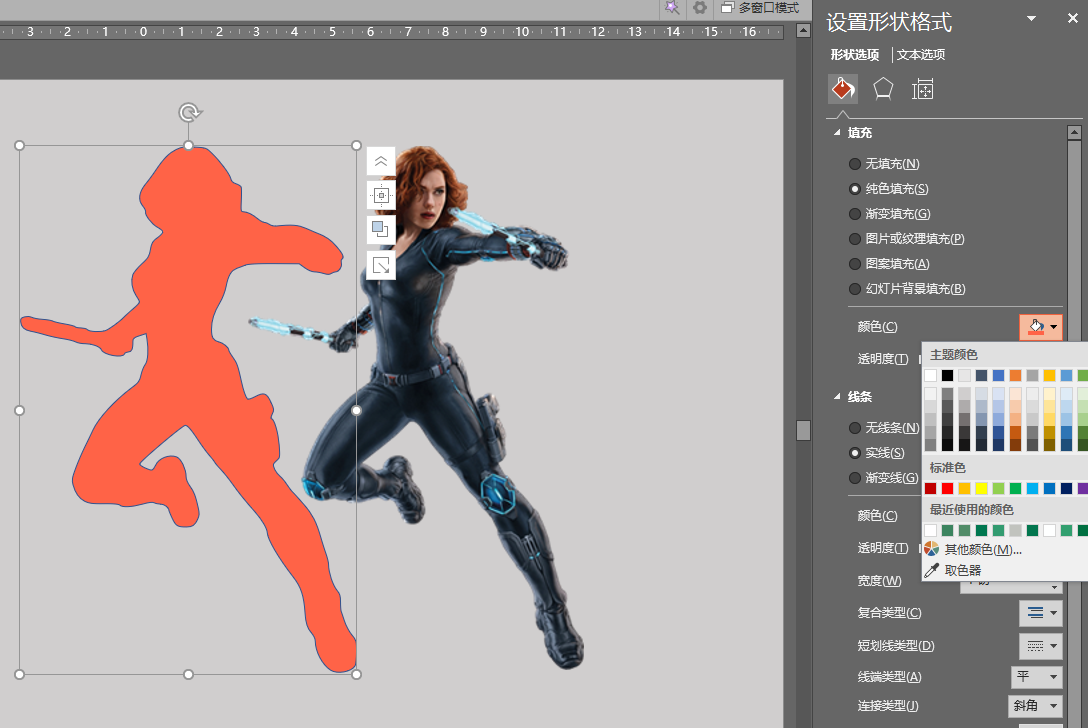The width and height of the screenshot is (1088, 728).
Task: Click the rotation handle above the silhouette
Action: point(189,112)
